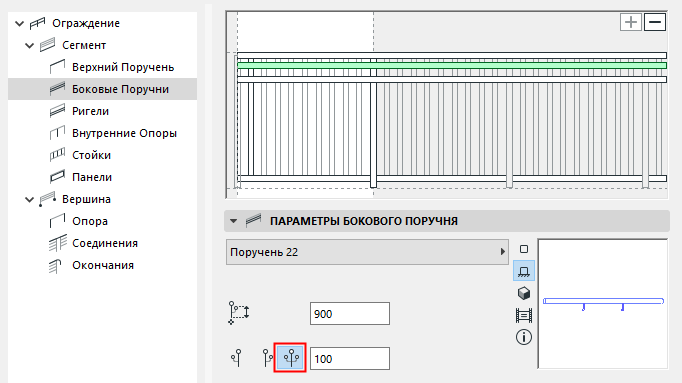Image resolution: width=682 pixels, height=383 pixels.
Task: Select Ограждение in the tree
Action: pyautogui.click(x=86, y=23)
